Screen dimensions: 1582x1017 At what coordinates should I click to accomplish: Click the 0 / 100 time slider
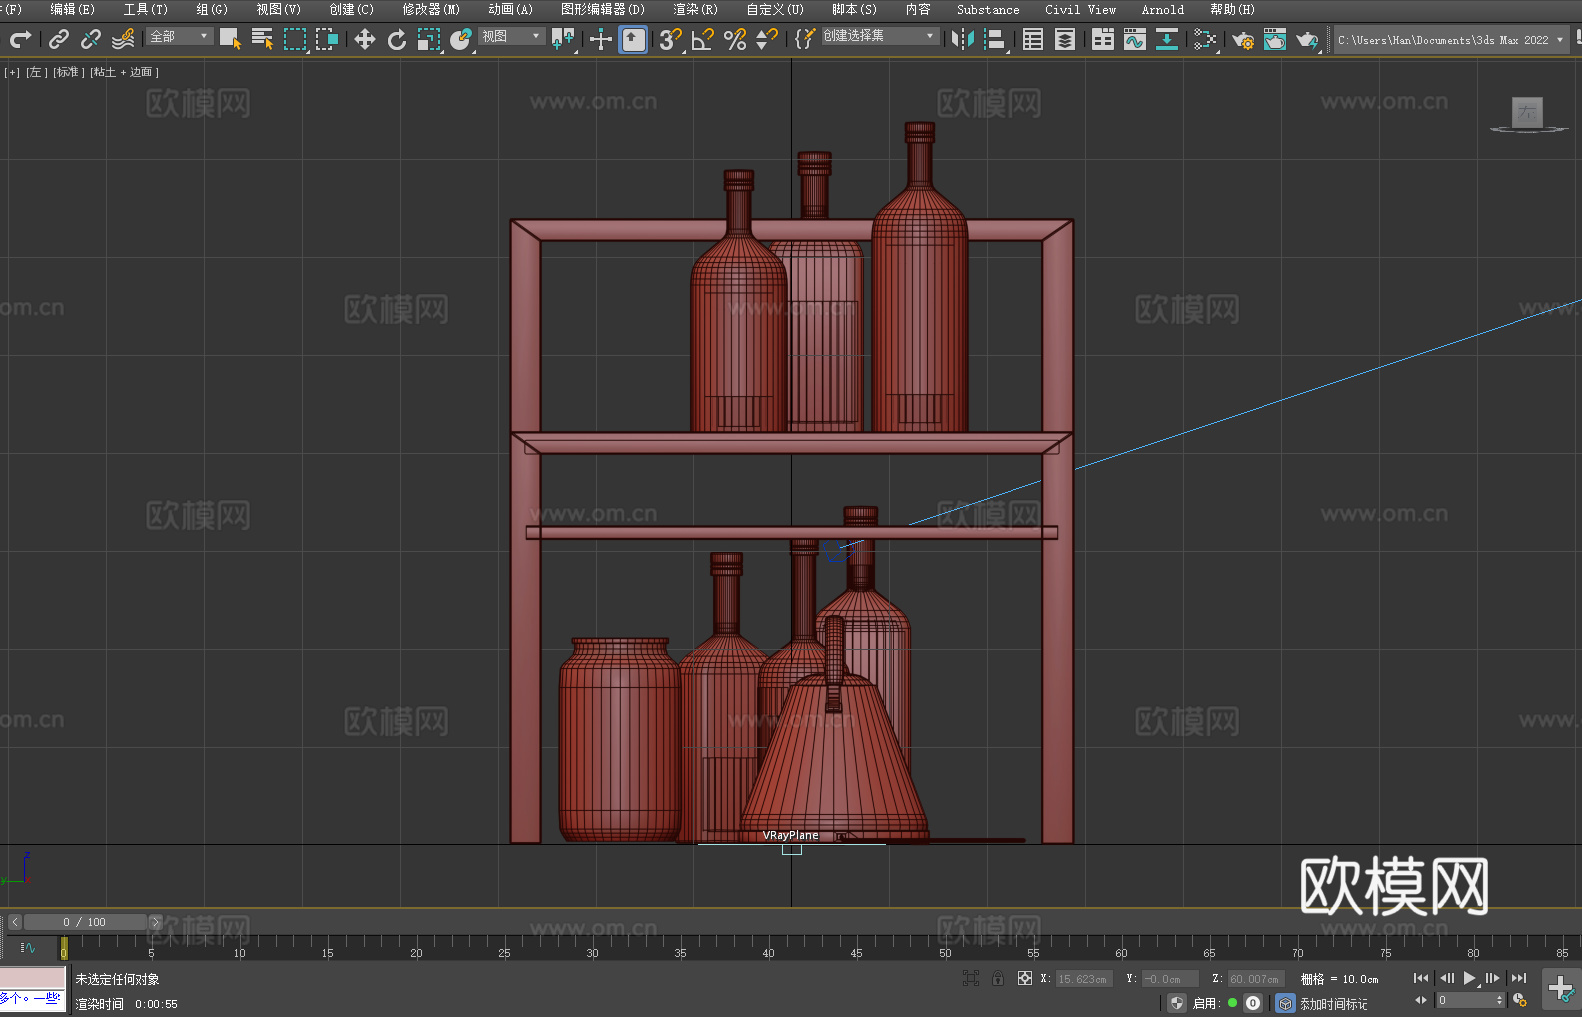coord(85,922)
